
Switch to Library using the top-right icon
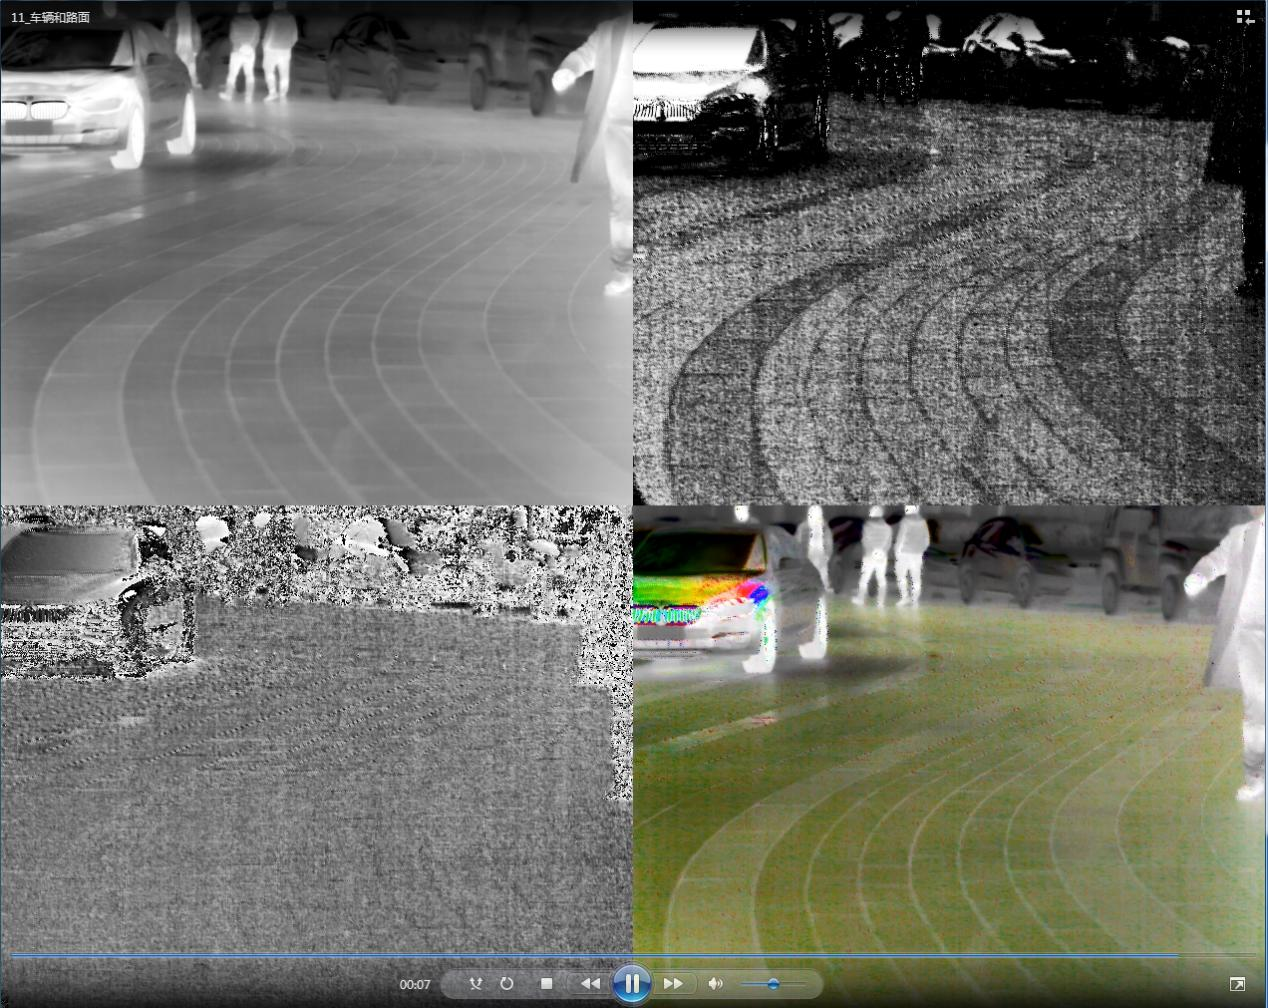pyautogui.click(x=1245, y=17)
